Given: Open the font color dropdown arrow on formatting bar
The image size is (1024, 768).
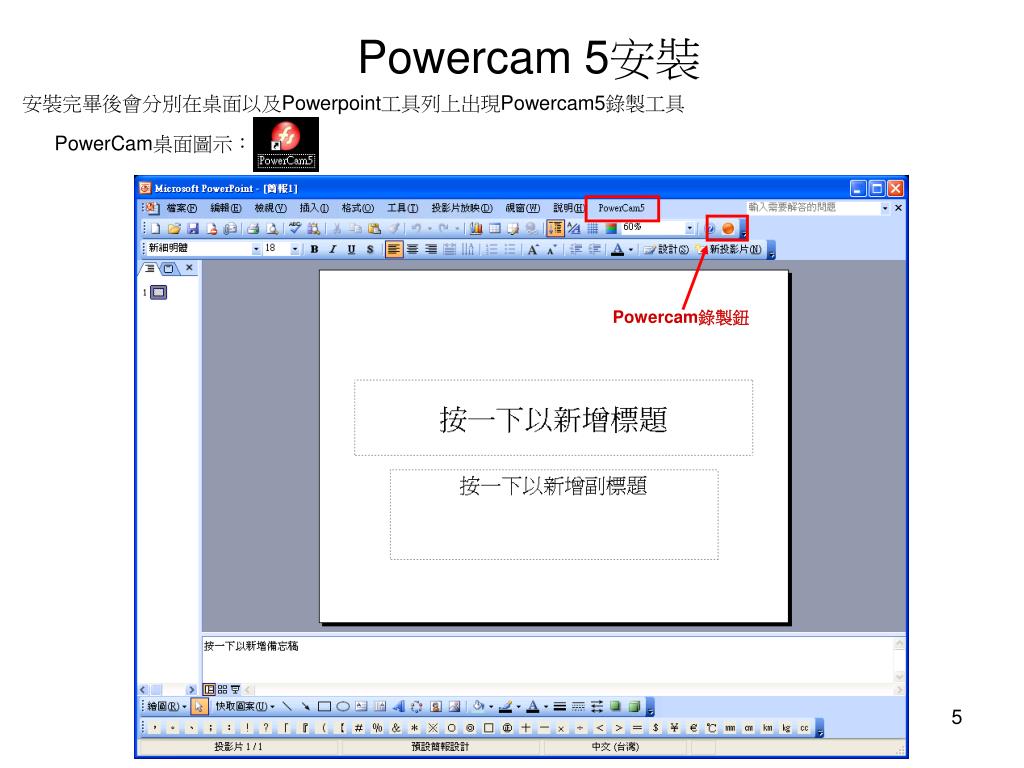Looking at the screenshot, I should tap(631, 249).
